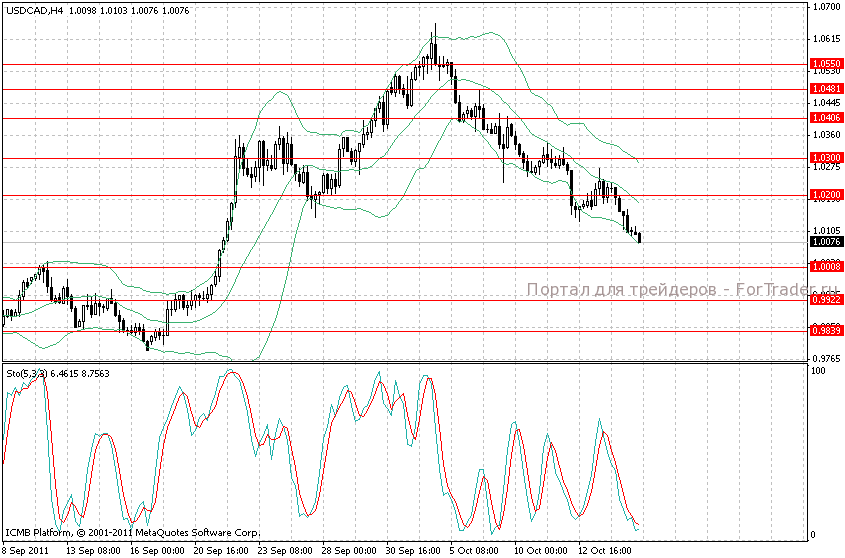Image resolution: width=845 pixels, height=558 pixels.
Task: Click the current price 1.0076 label
Action: pos(826,242)
